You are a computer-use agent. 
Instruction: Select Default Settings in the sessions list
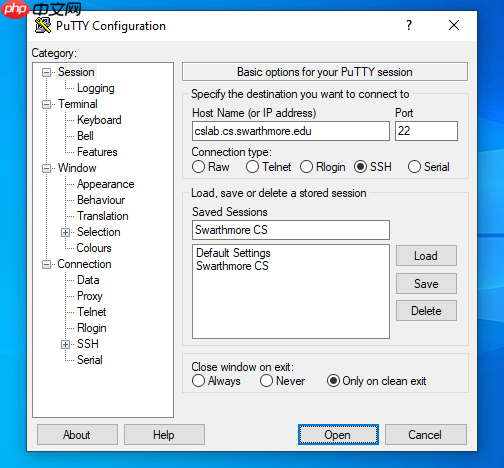233,253
